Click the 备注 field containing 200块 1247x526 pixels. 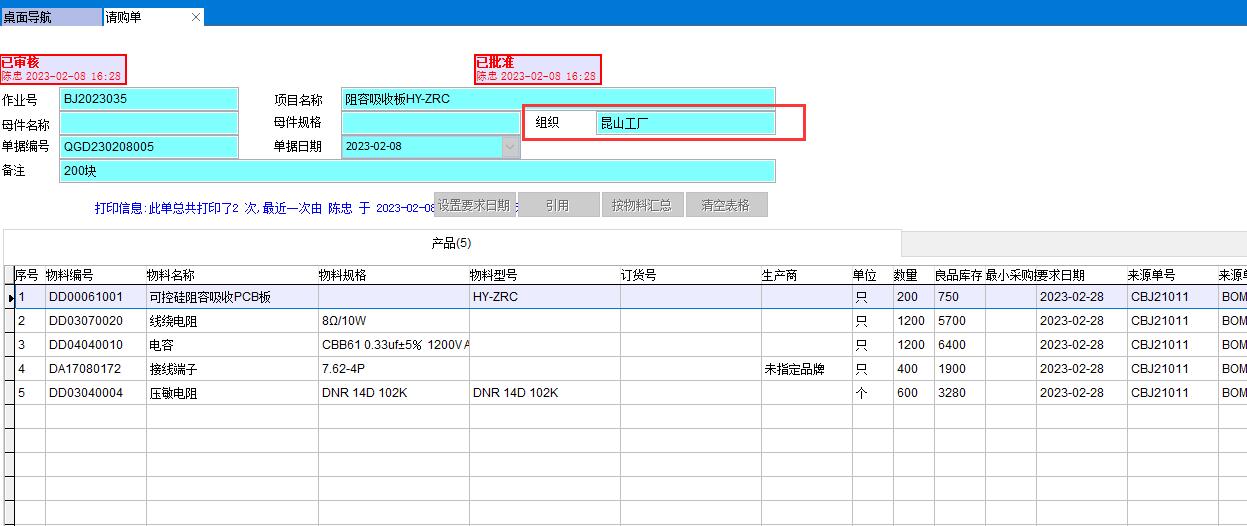coord(417,171)
